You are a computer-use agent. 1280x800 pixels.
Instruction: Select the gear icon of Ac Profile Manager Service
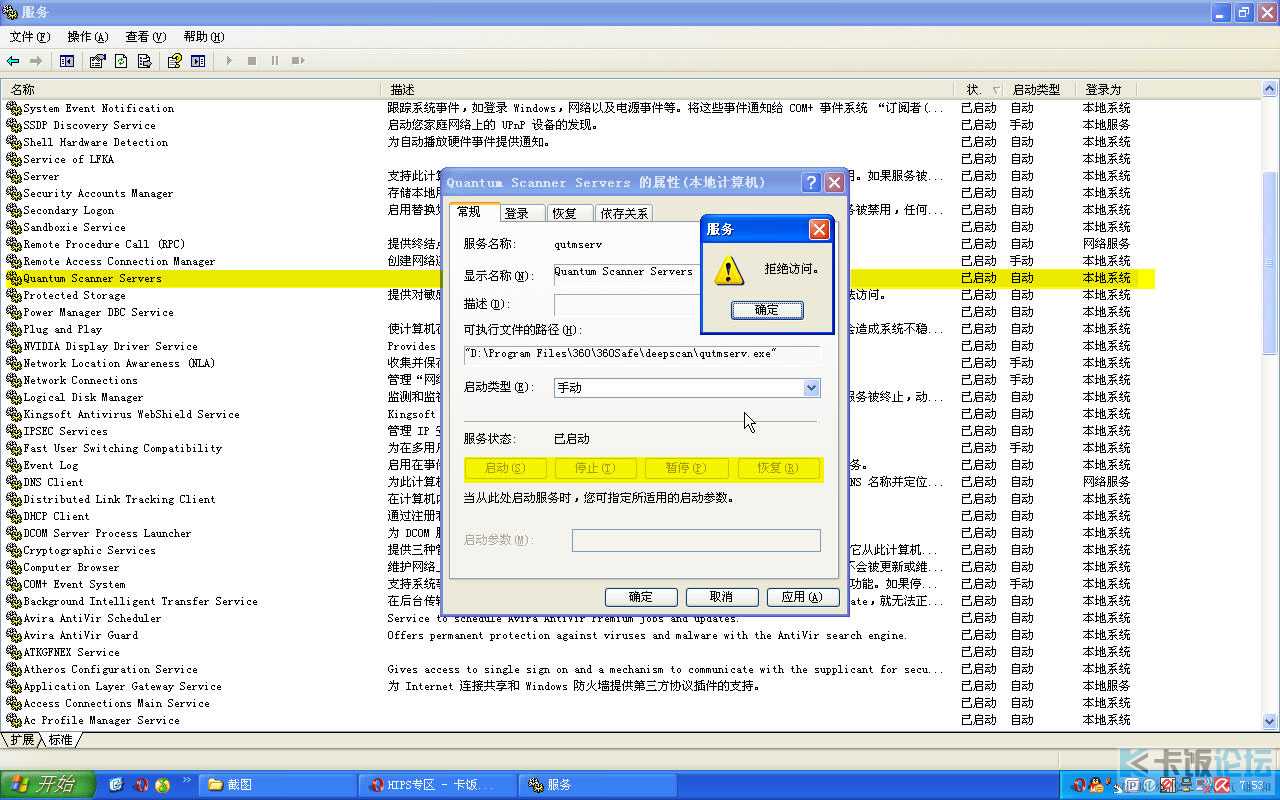(14, 720)
